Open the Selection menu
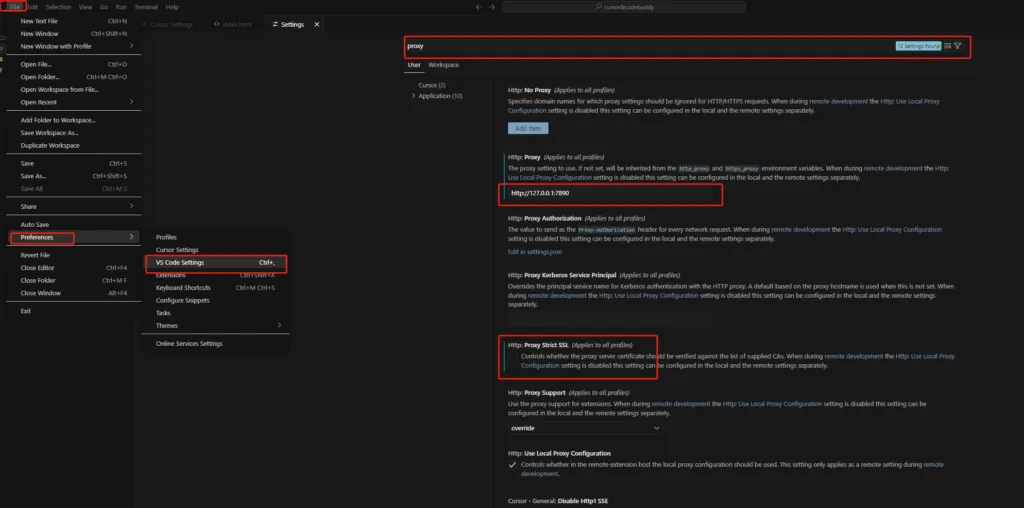Viewport: 1024px width, 508px height. pyautogui.click(x=59, y=7)
